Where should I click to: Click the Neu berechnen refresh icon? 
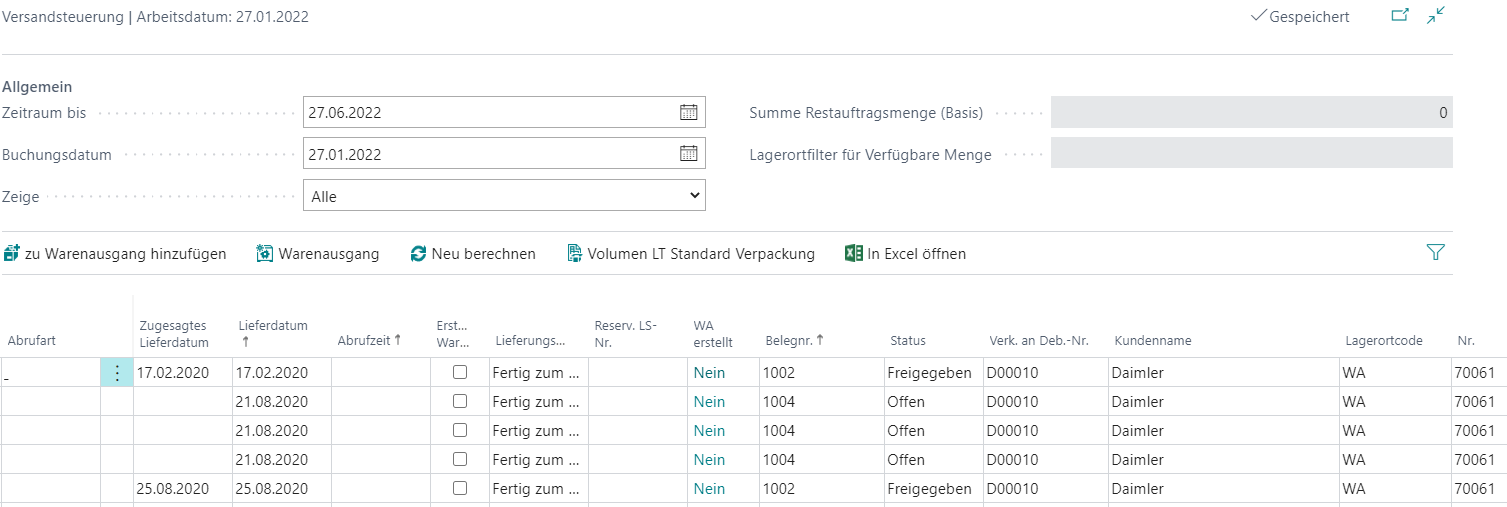pyautogui.click(x=419, y=254)
